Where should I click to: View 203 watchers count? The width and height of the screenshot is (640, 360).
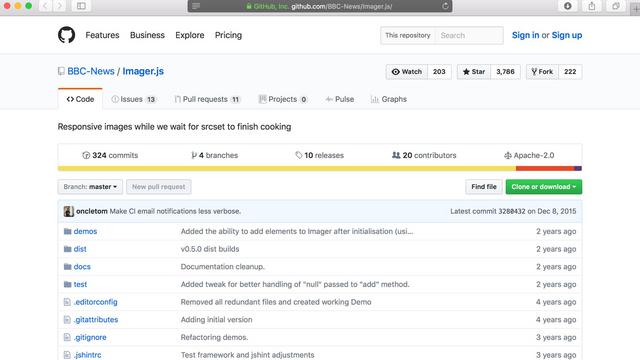439,72
